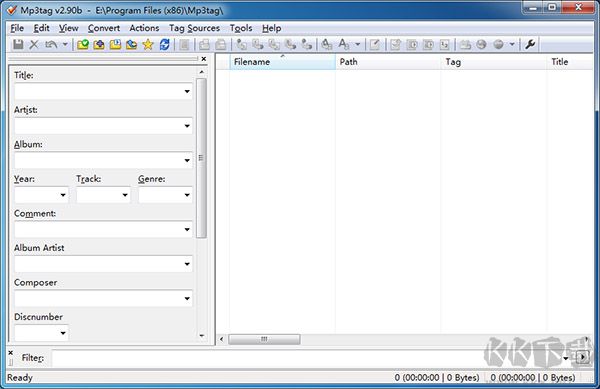Open the Edit menu
The width and height of the screenshot is (600, 389).
tap(41, 28)
